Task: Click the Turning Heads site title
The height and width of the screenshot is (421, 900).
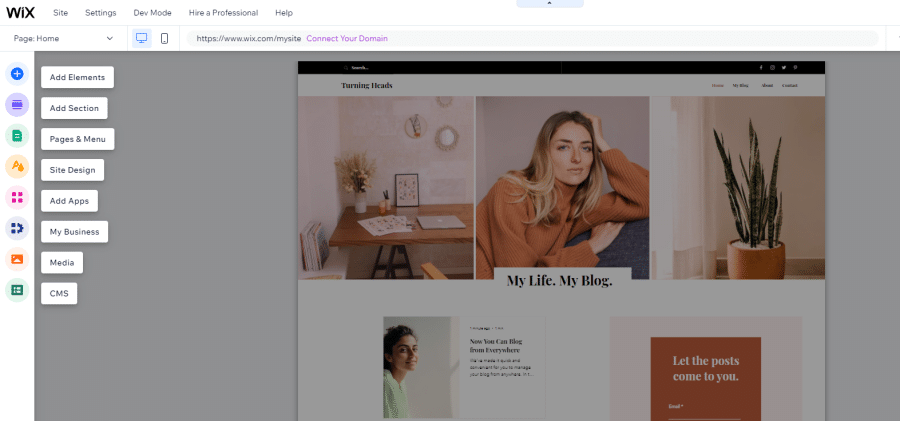Action: (x=367, y=86)
